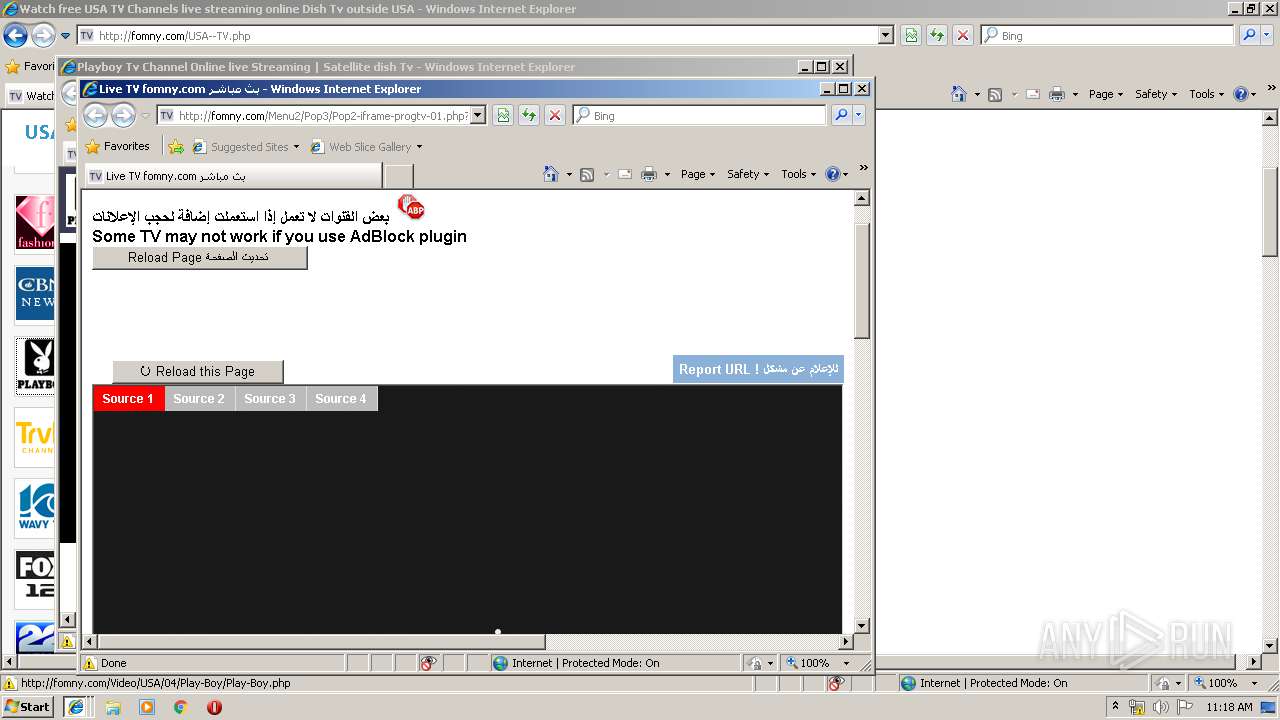Select the Source 2 tab
This screenshot has width=1280, height=720.
click(199, 398)
